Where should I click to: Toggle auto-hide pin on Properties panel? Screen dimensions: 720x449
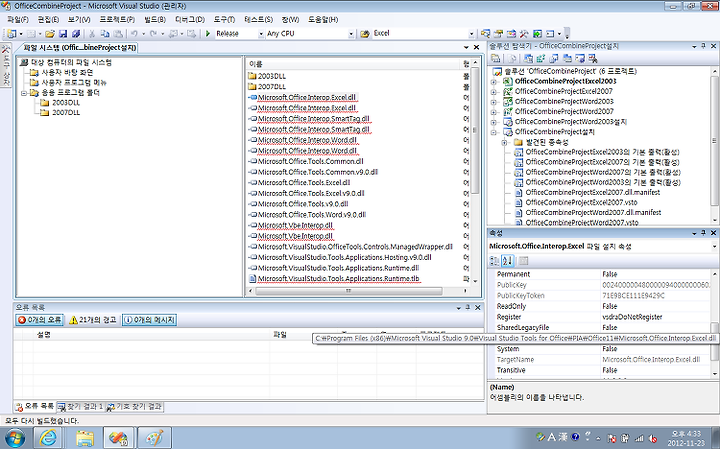[x=703, y=233]
